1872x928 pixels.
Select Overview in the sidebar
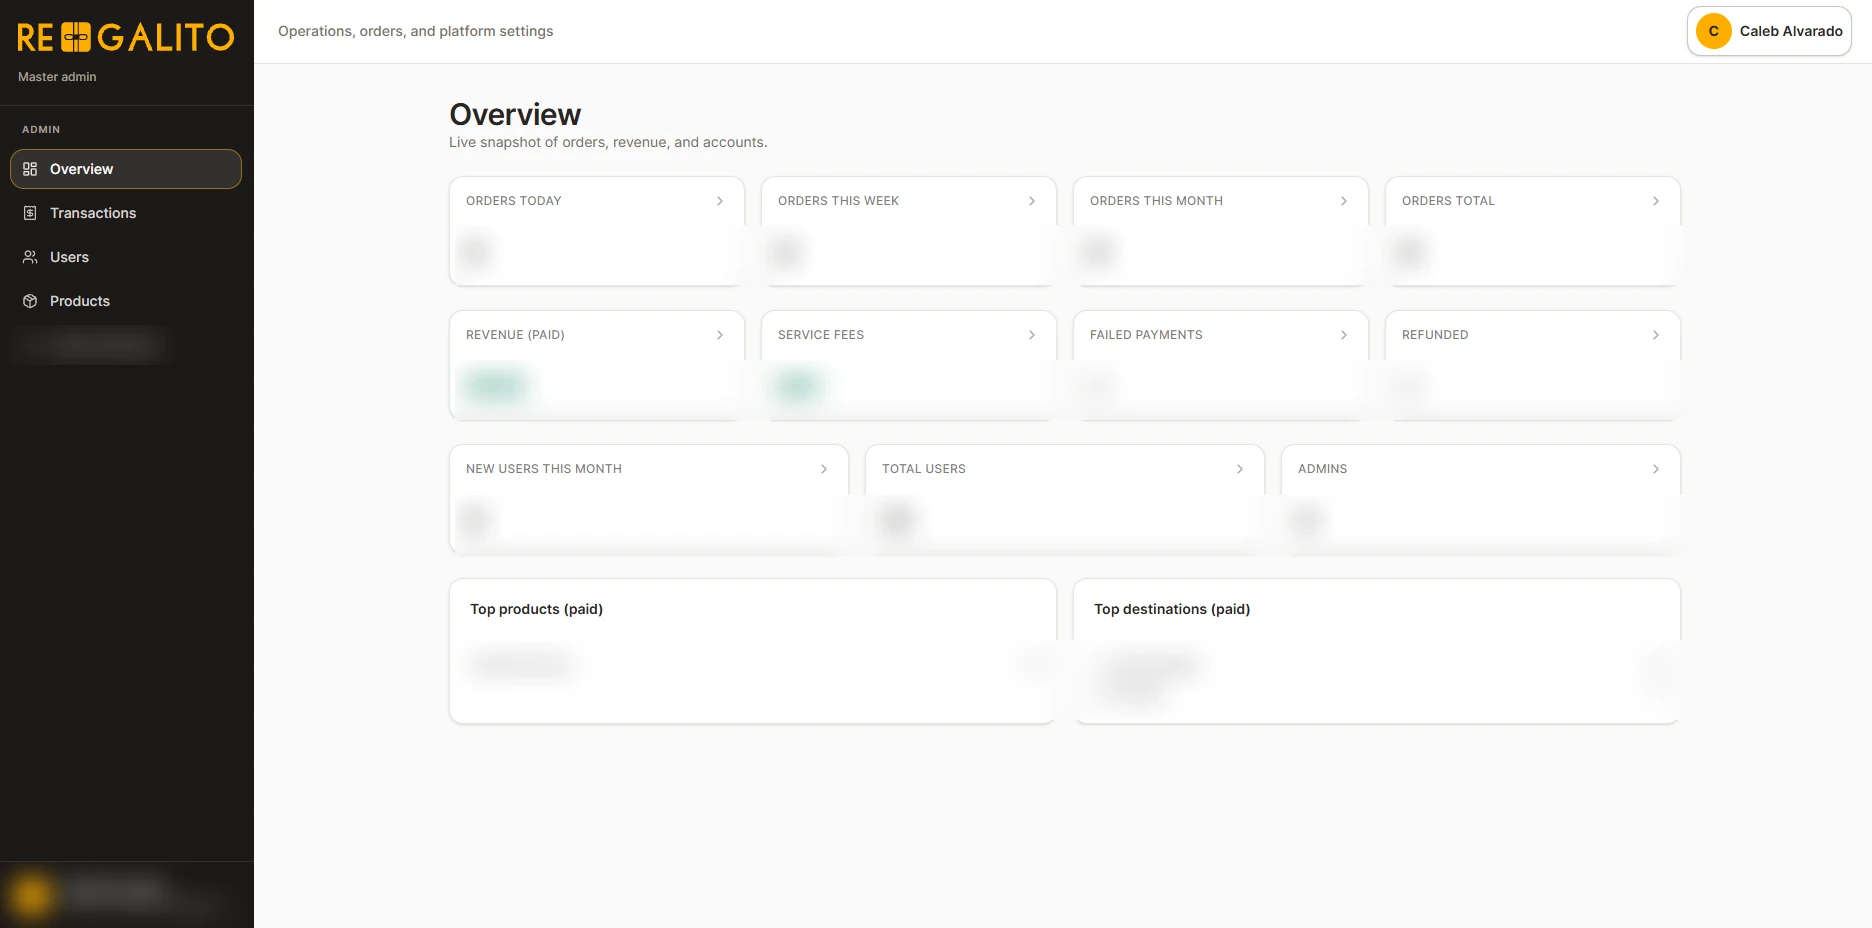coord(126,169)
